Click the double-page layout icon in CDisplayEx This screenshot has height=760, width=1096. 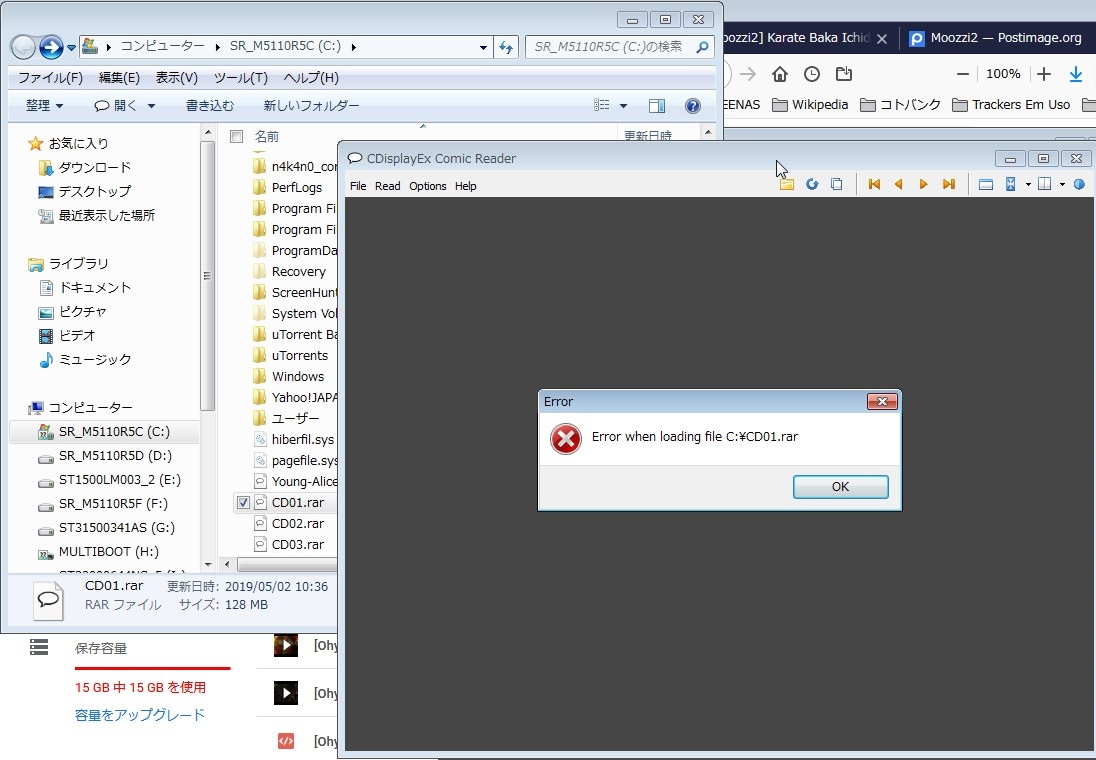[1045, 185]
